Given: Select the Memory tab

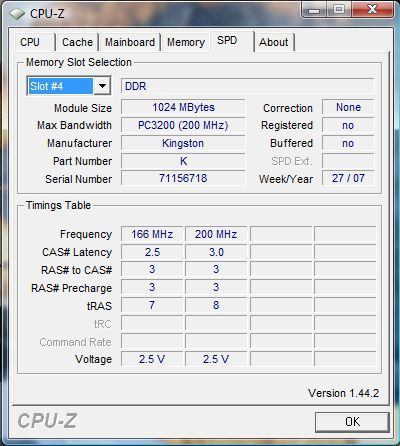Looking at the screenshot, I should click(x=186, y=42).
